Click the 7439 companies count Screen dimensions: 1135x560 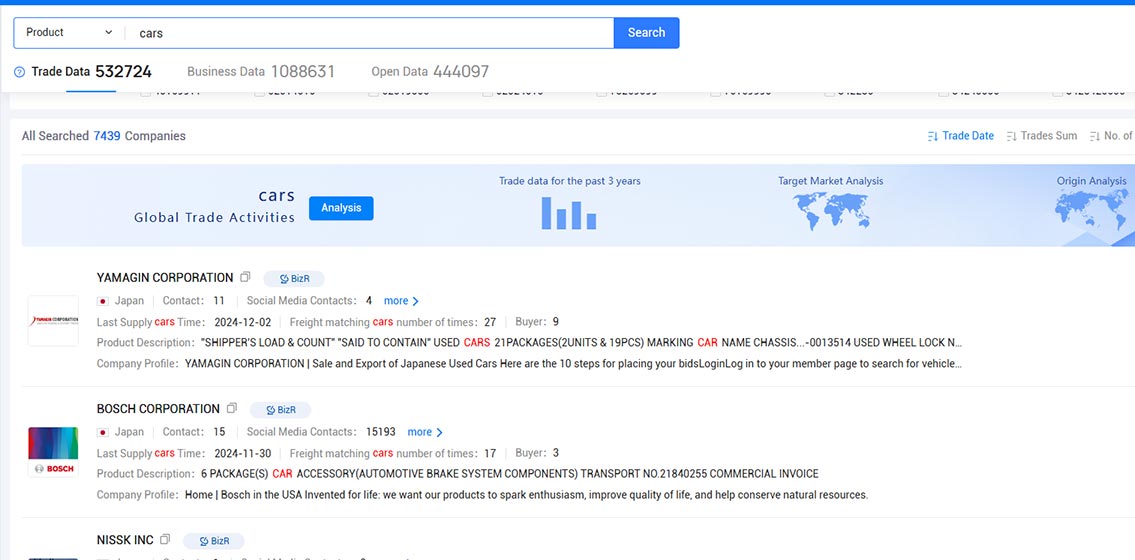pyautogui.click(x=106, y=136)
